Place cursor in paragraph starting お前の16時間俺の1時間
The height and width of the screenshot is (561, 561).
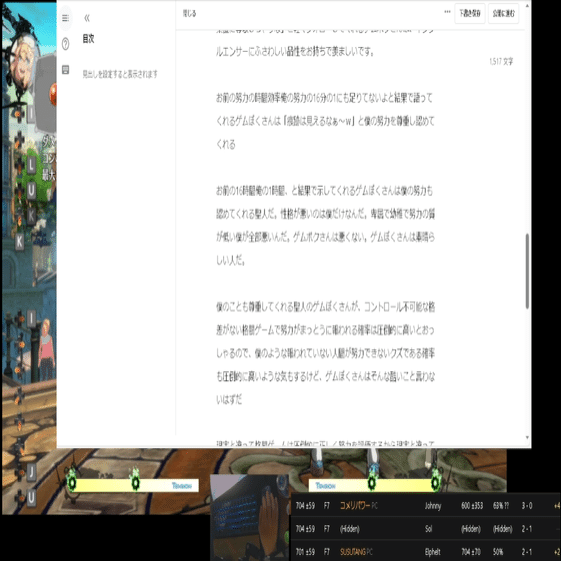tap(325, 225)
